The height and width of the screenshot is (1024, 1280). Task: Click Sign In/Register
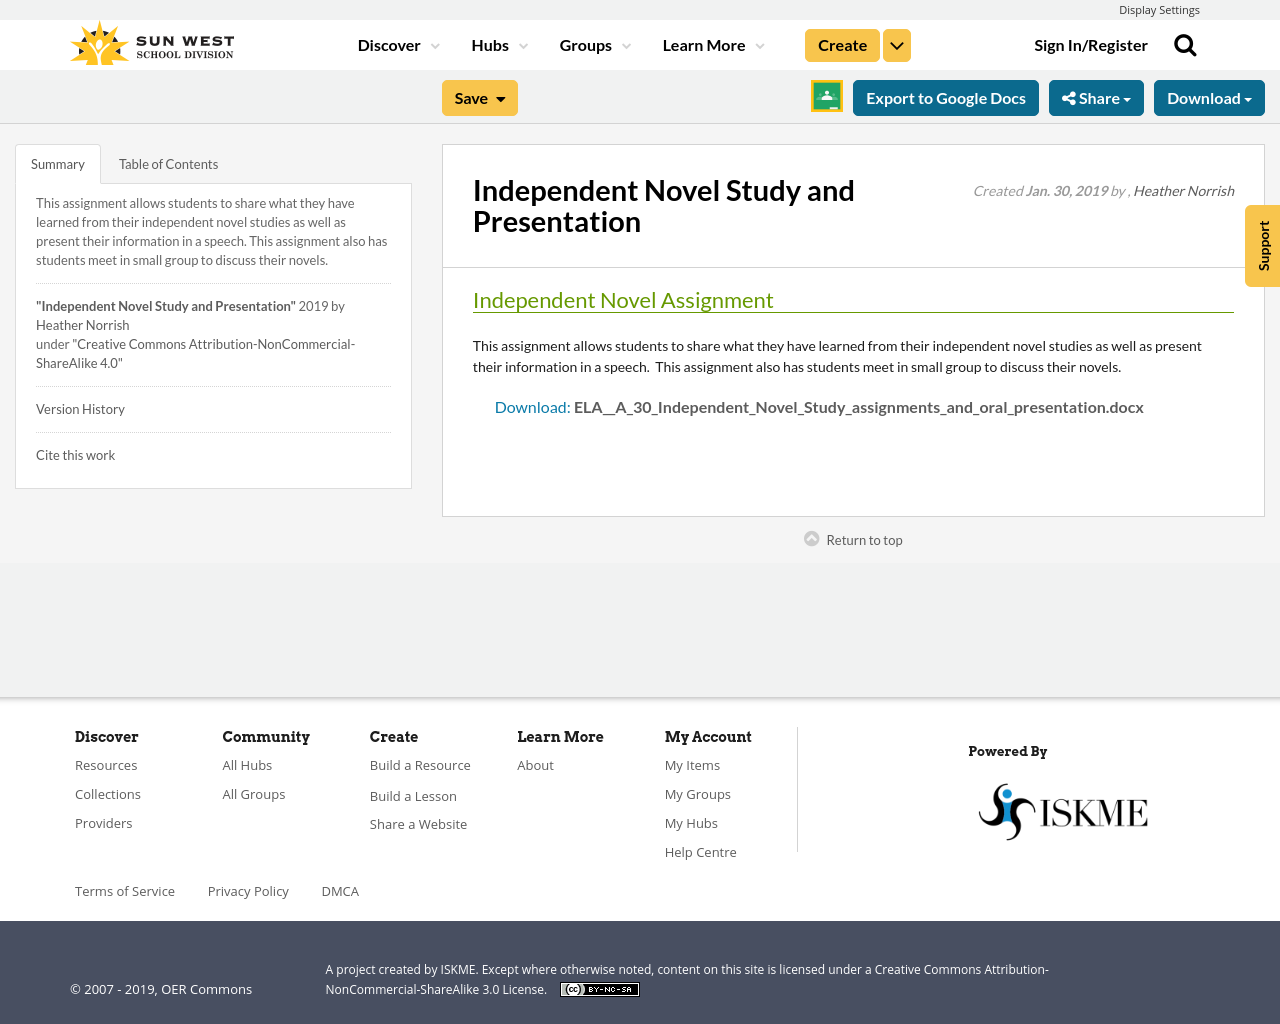pyautogui.click(x=1090, y=44)
